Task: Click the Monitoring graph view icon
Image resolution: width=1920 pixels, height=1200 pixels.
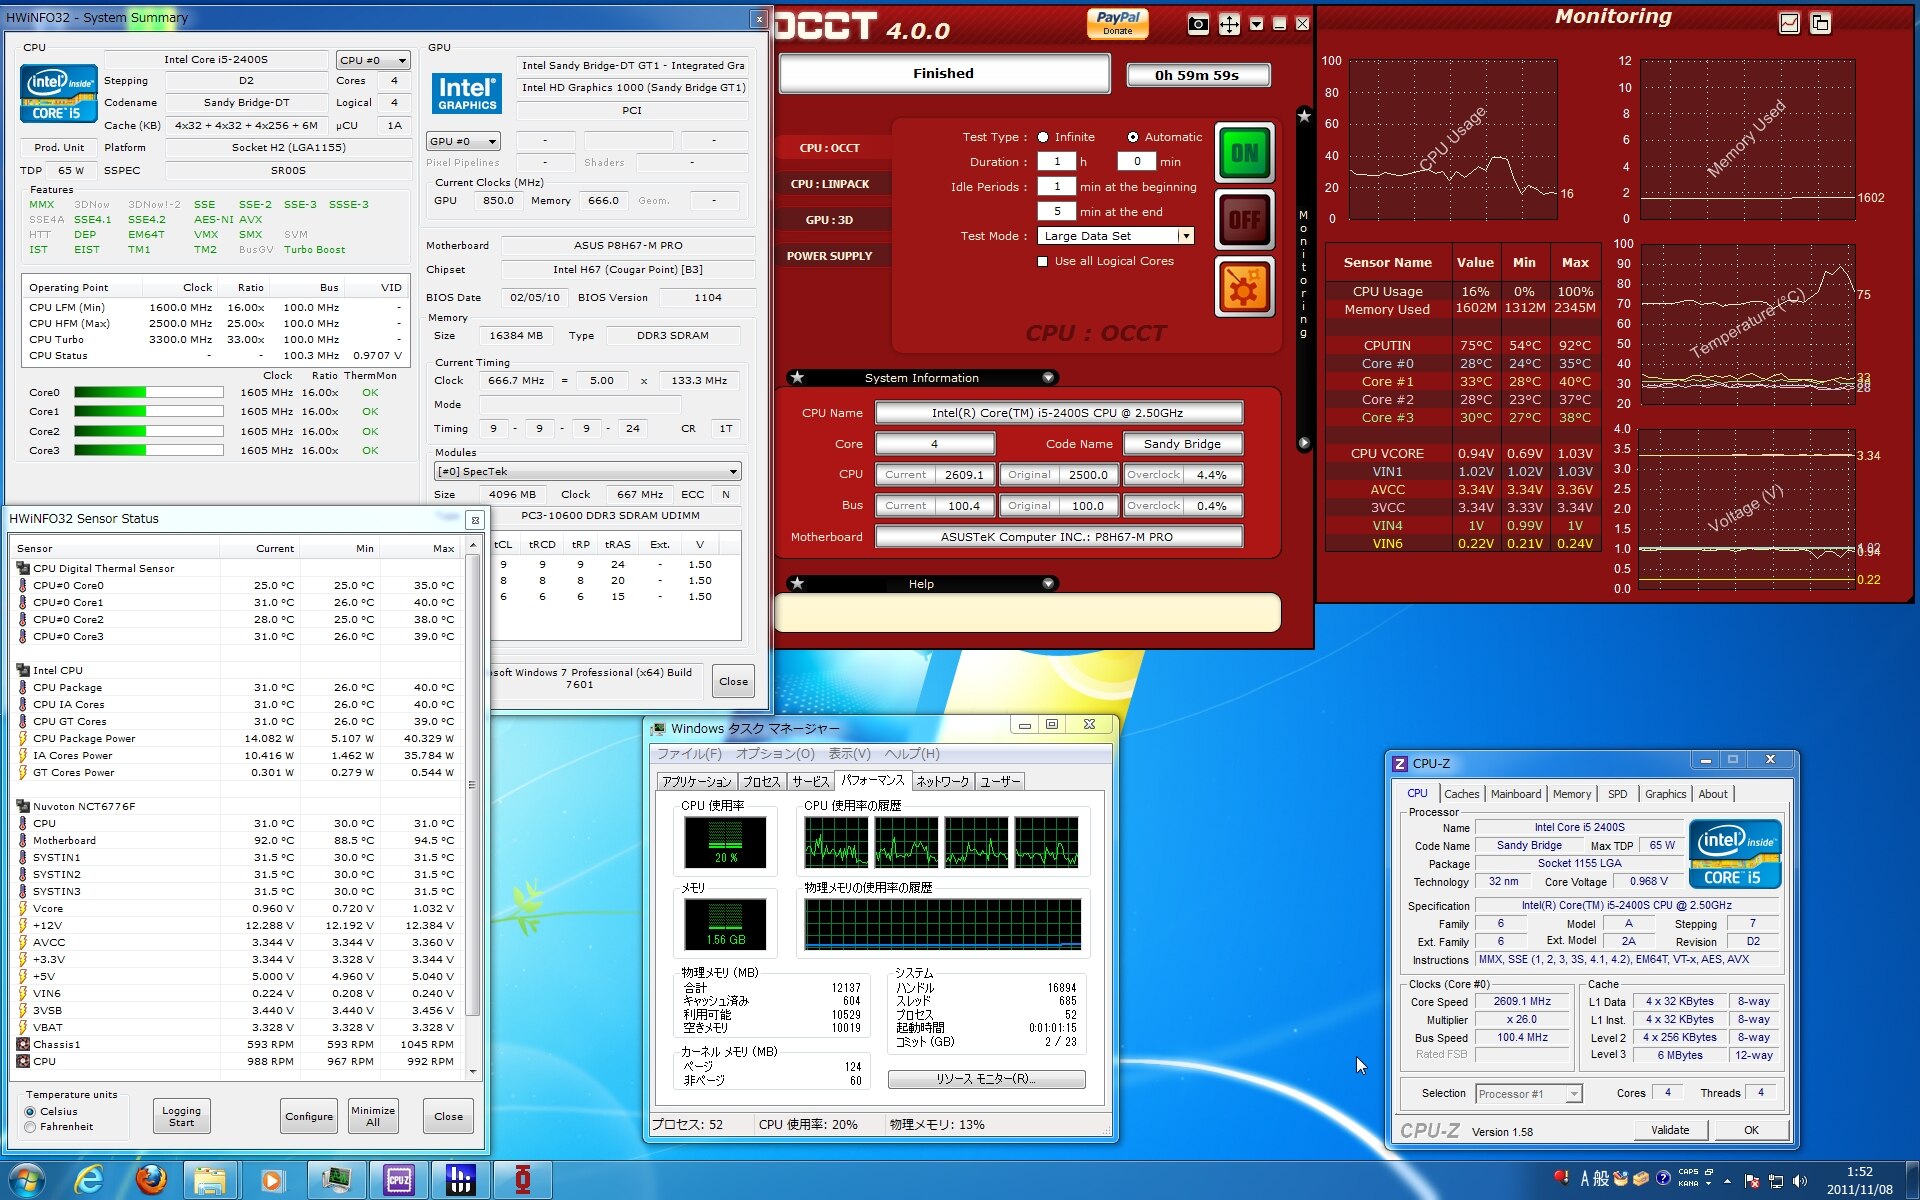Action: pyautogui.click(x=1789, y=23)
